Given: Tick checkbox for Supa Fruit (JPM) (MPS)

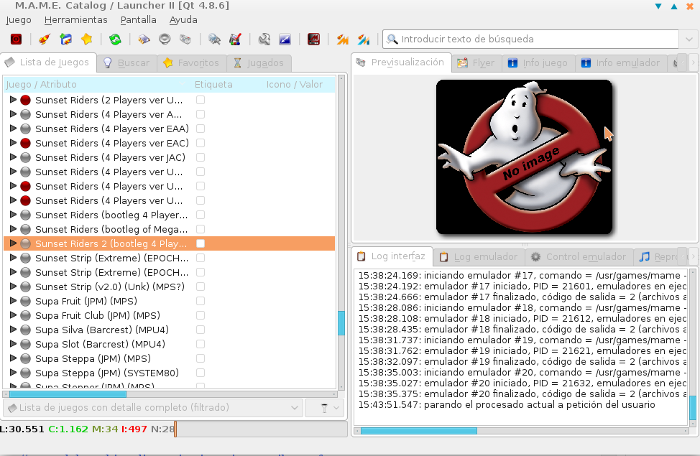Looking at the screenshot, I should point(200,301).
